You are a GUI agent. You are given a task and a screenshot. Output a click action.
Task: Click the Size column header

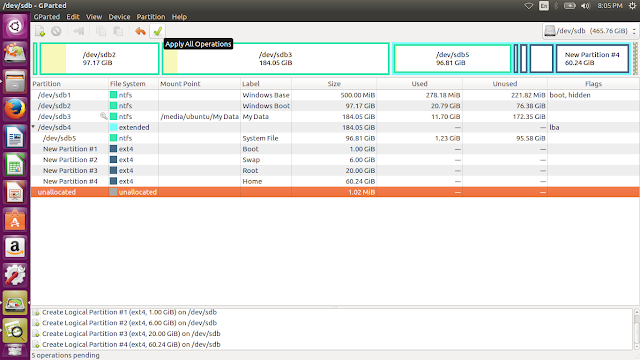[334, 84]
